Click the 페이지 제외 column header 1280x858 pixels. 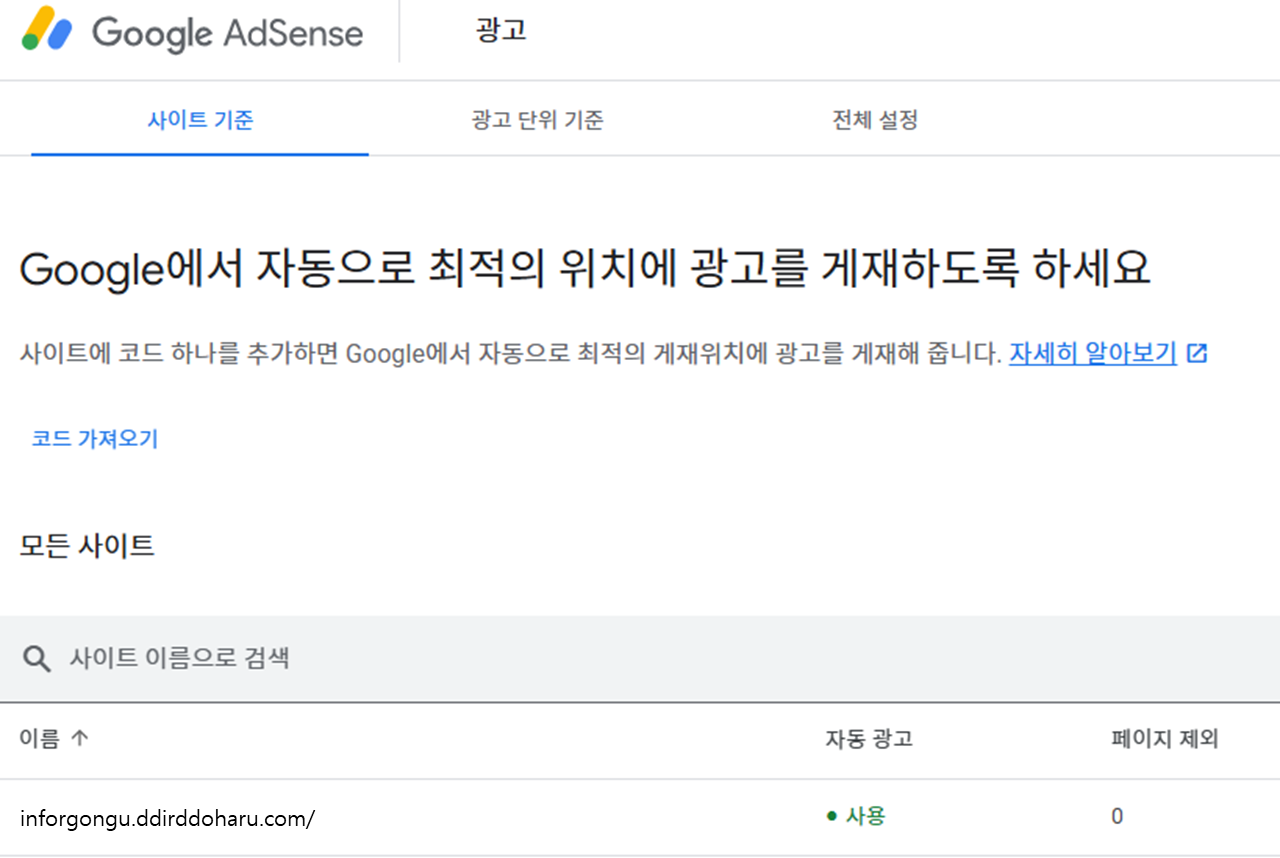[1165, 739]
